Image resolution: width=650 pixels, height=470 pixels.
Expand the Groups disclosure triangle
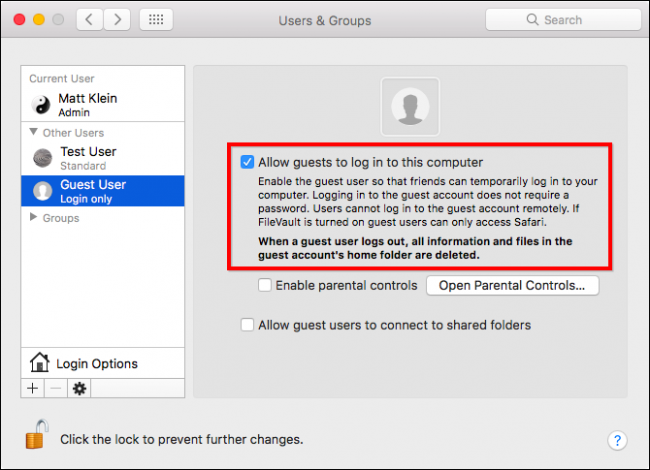[x=34, y=217]
